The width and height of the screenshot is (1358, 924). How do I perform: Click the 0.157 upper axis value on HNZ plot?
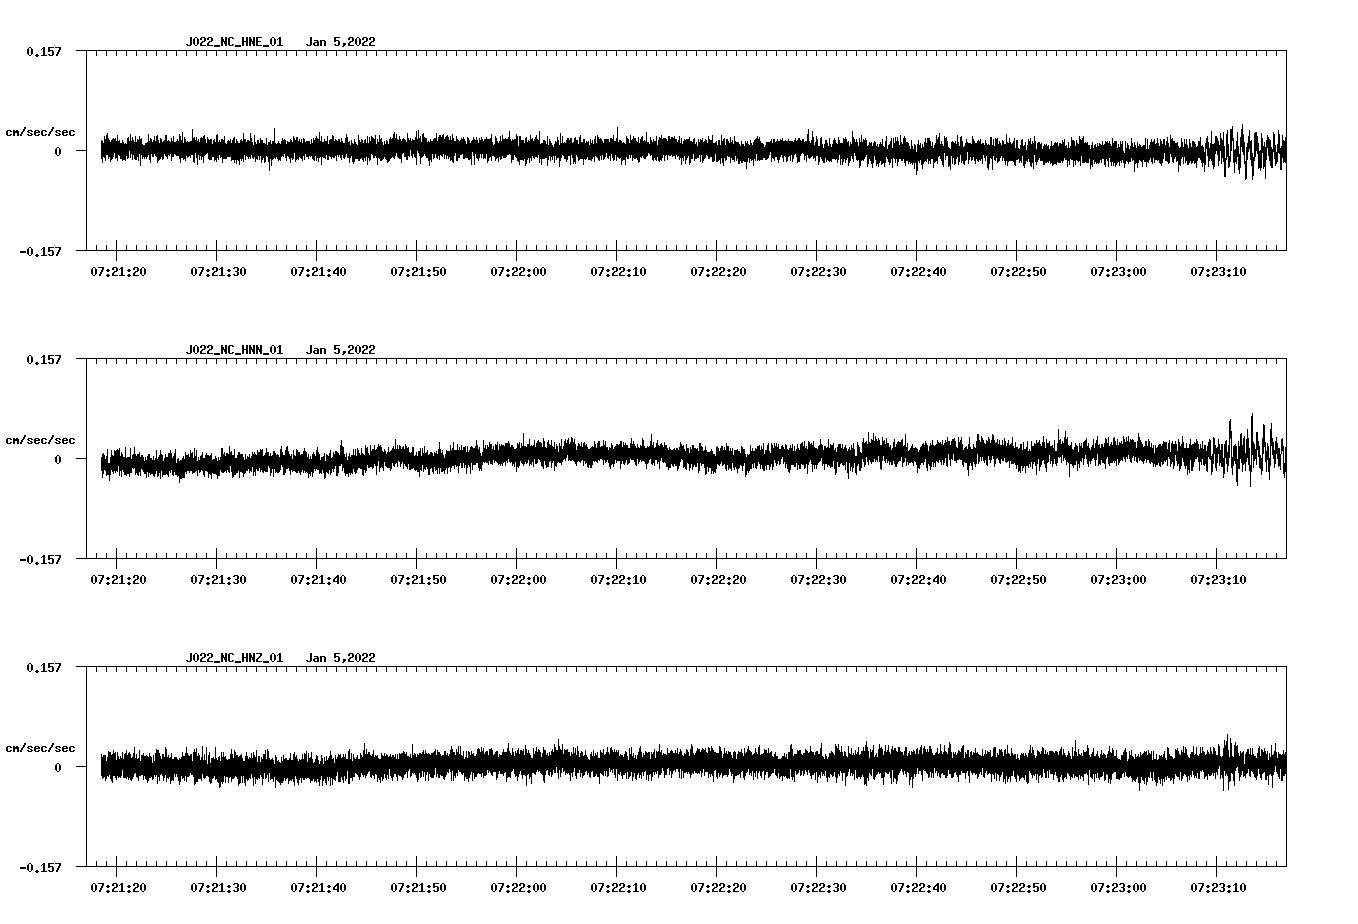44,667
